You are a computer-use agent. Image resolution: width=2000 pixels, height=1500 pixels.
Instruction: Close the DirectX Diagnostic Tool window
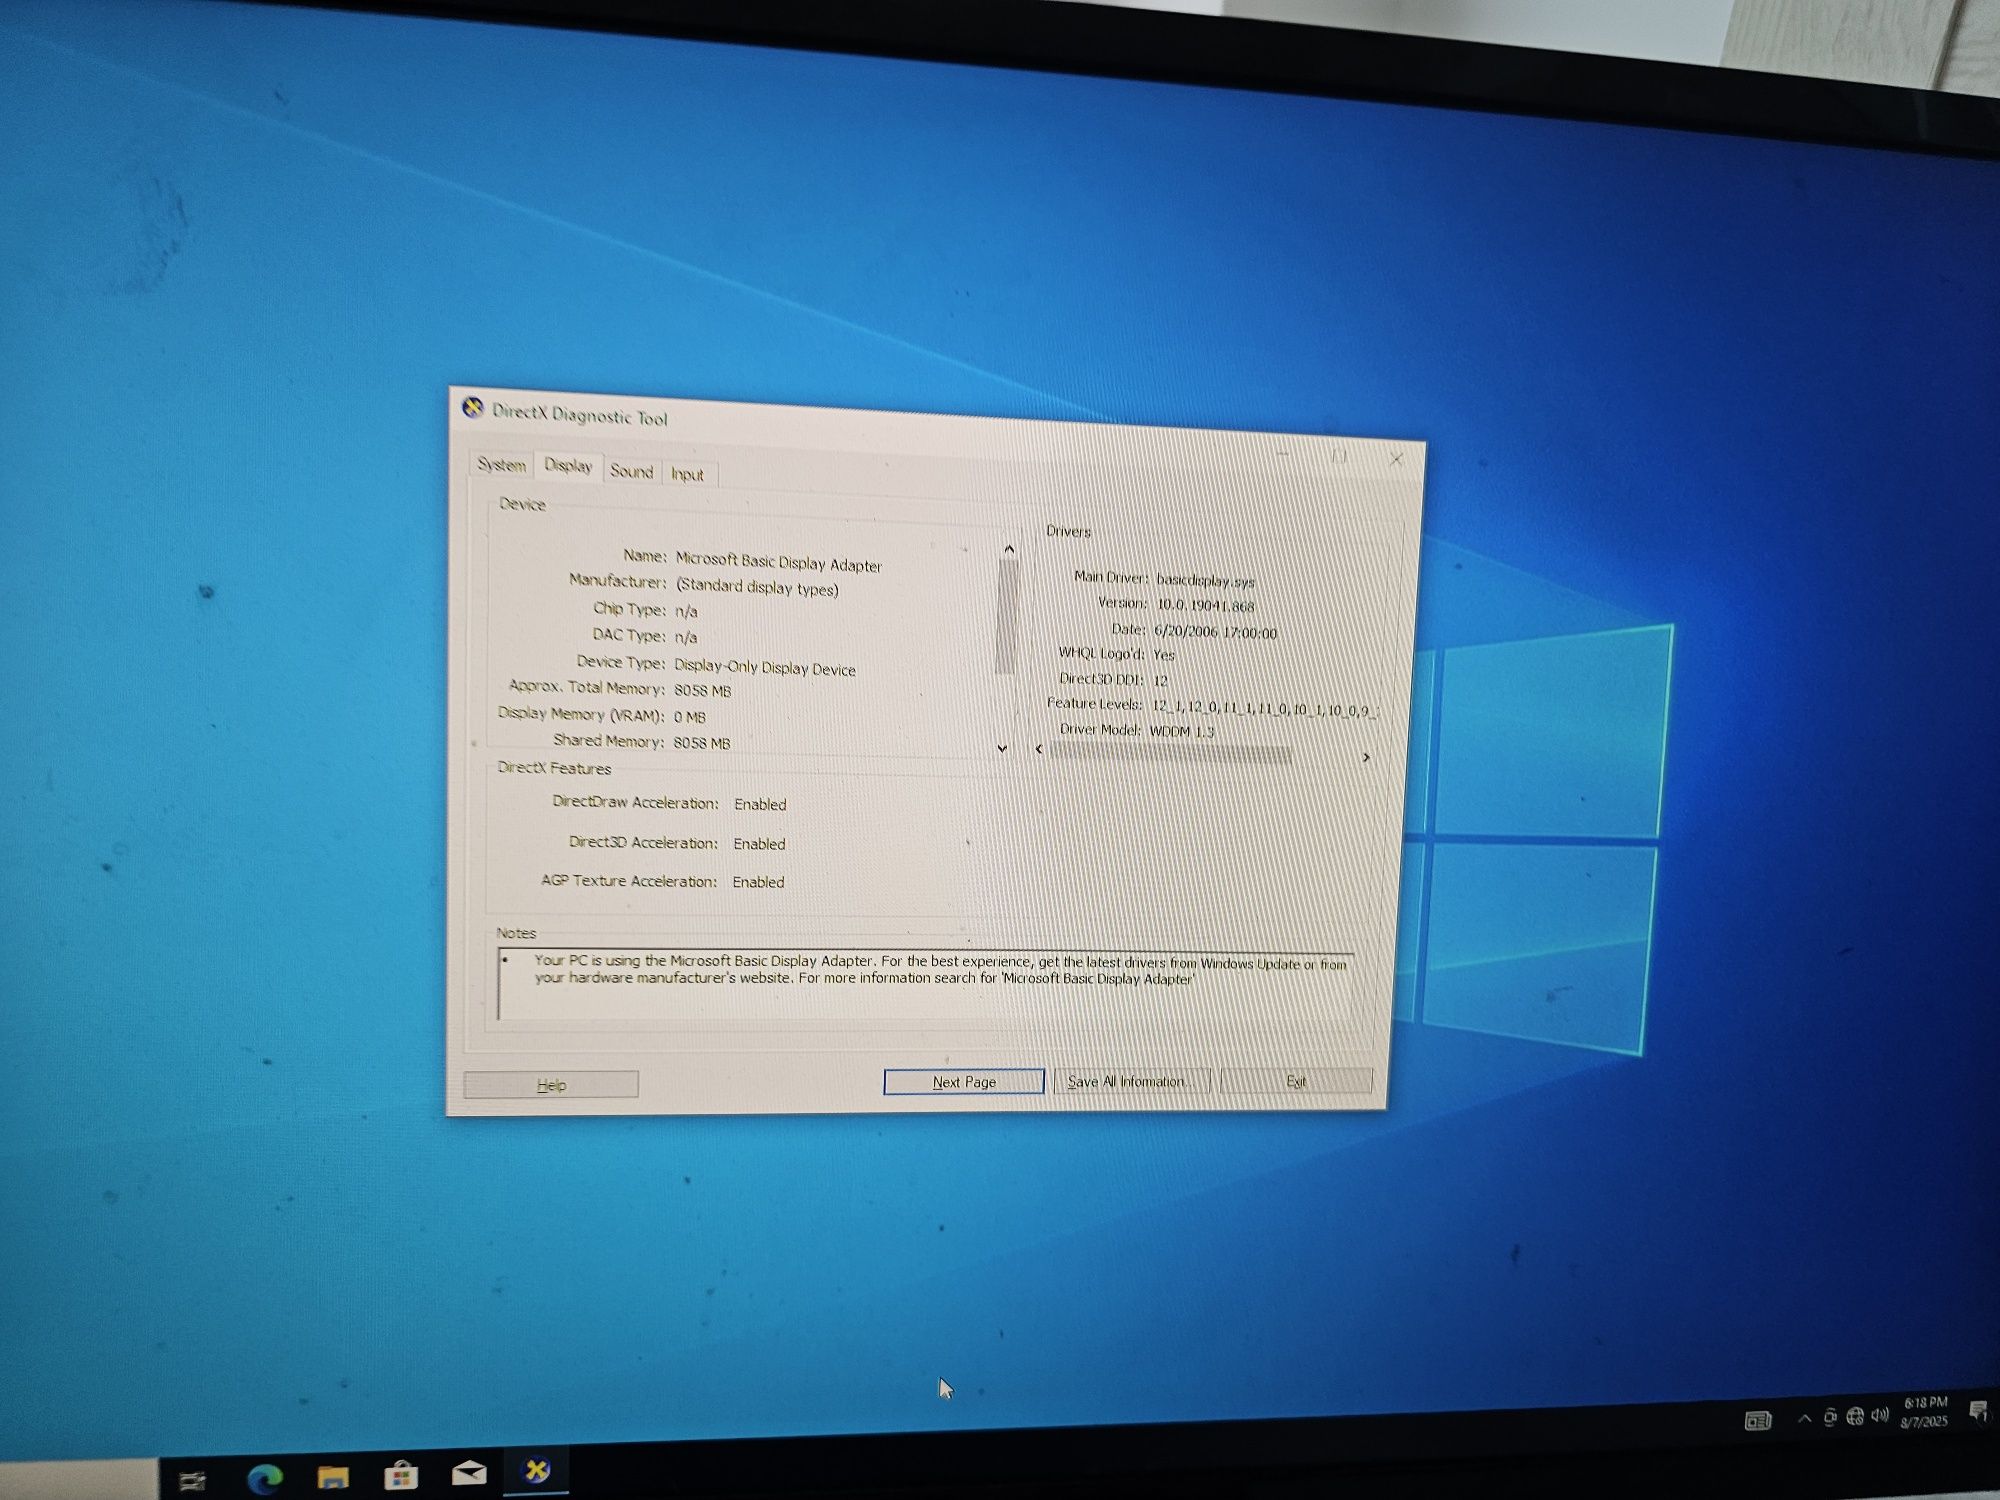click(1396, 459)
